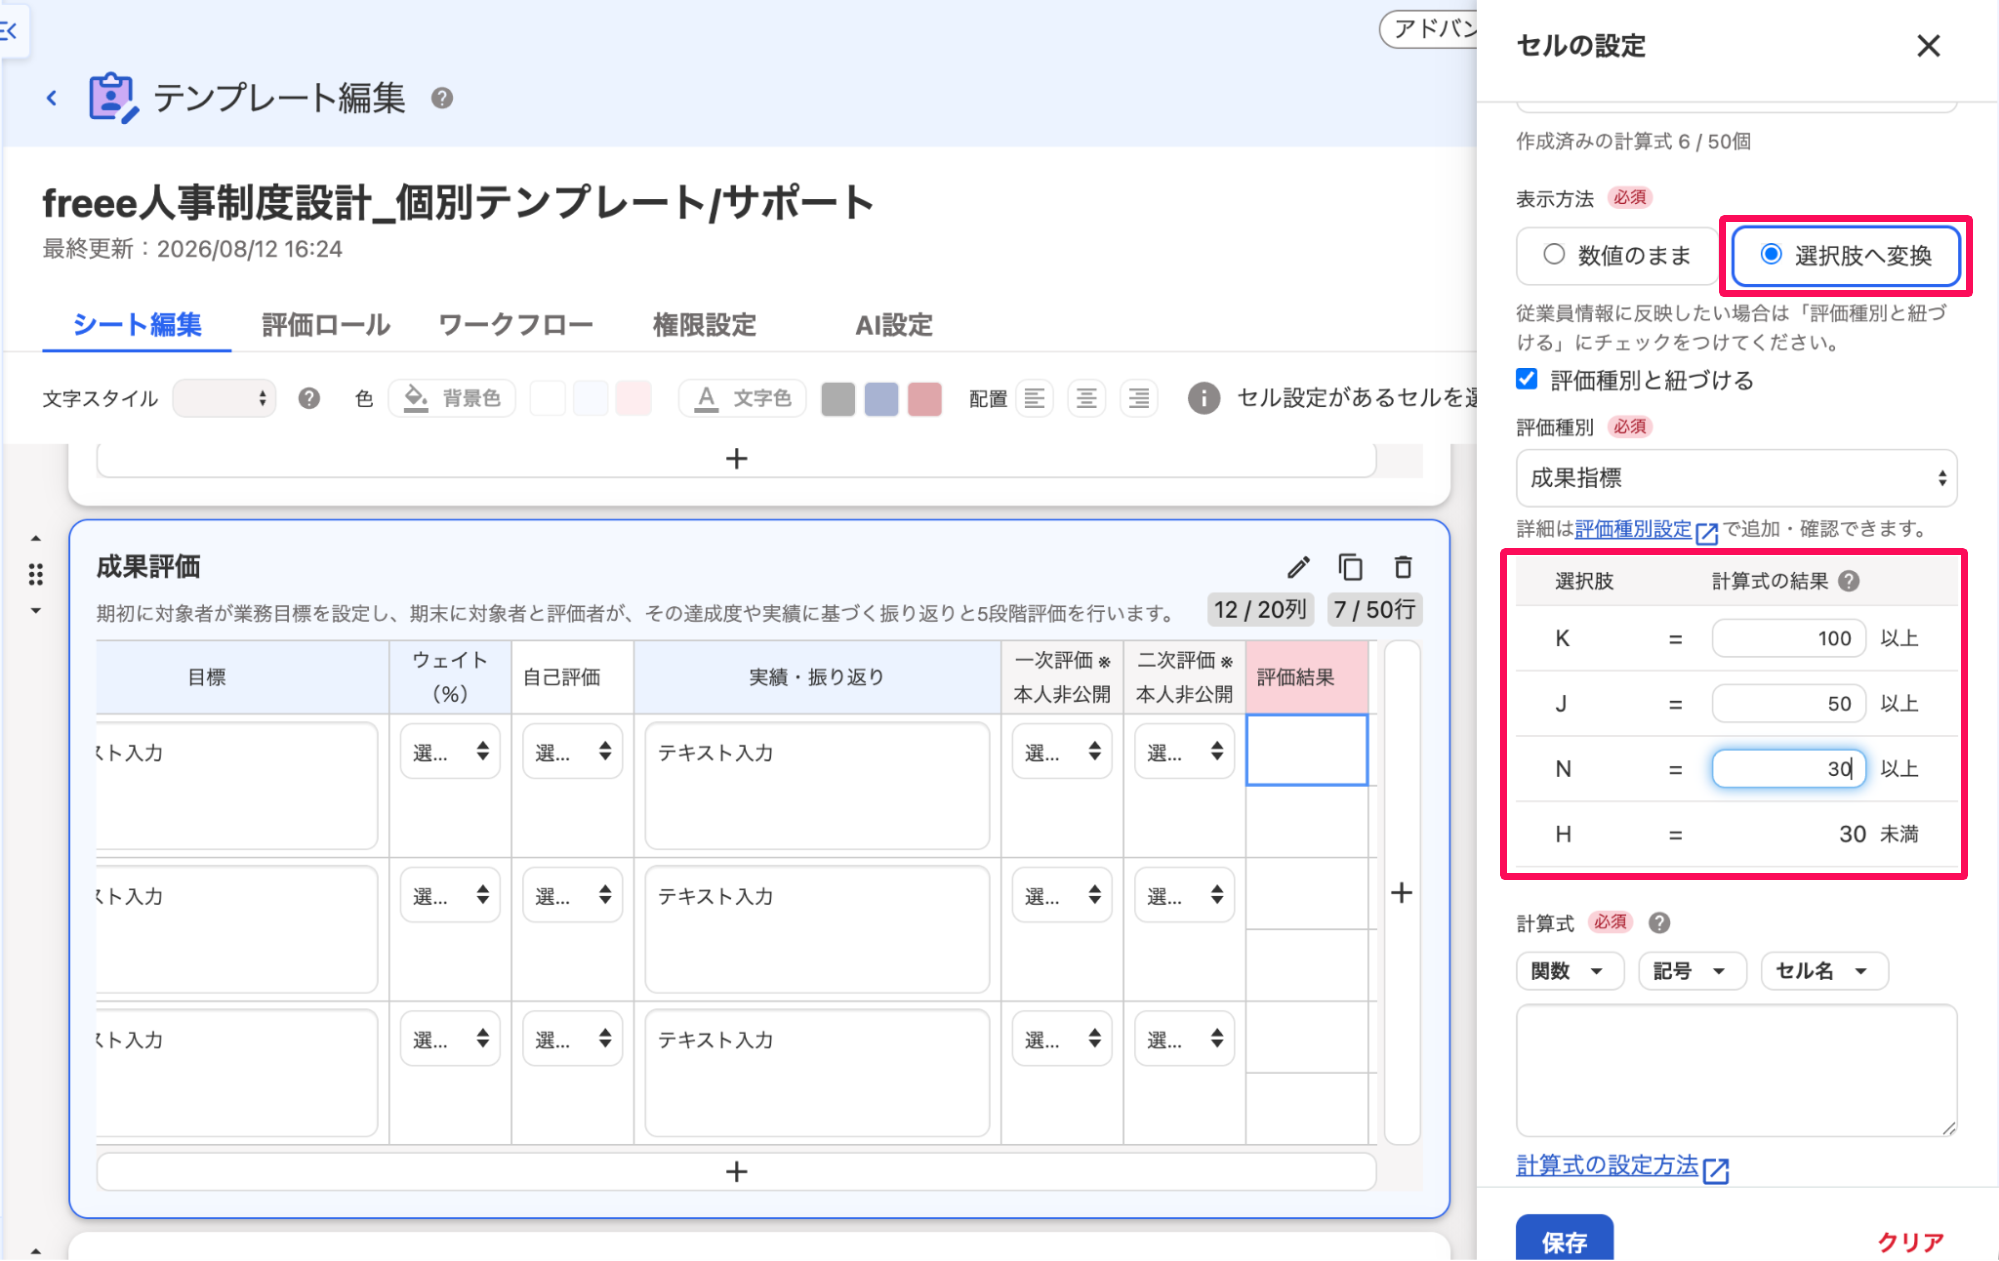This screenshot has width=1999, height=1261.
Task: Click the help icon beside 文字スタイル
Action: pyautogui.click(x=309, y=398)
